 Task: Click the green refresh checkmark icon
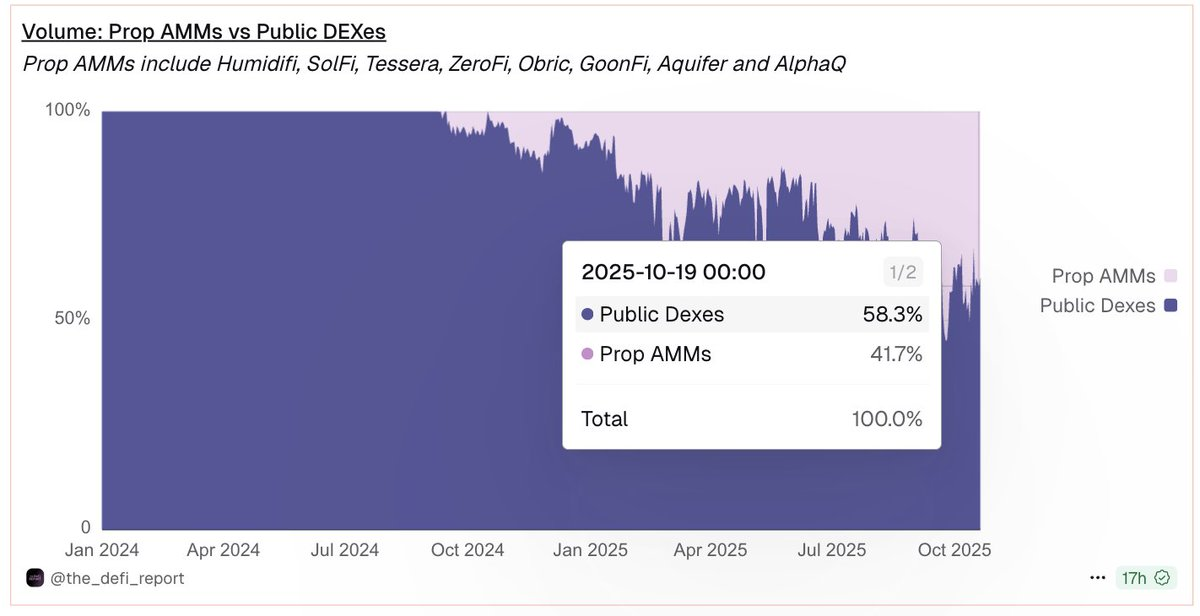point(1162,578)
